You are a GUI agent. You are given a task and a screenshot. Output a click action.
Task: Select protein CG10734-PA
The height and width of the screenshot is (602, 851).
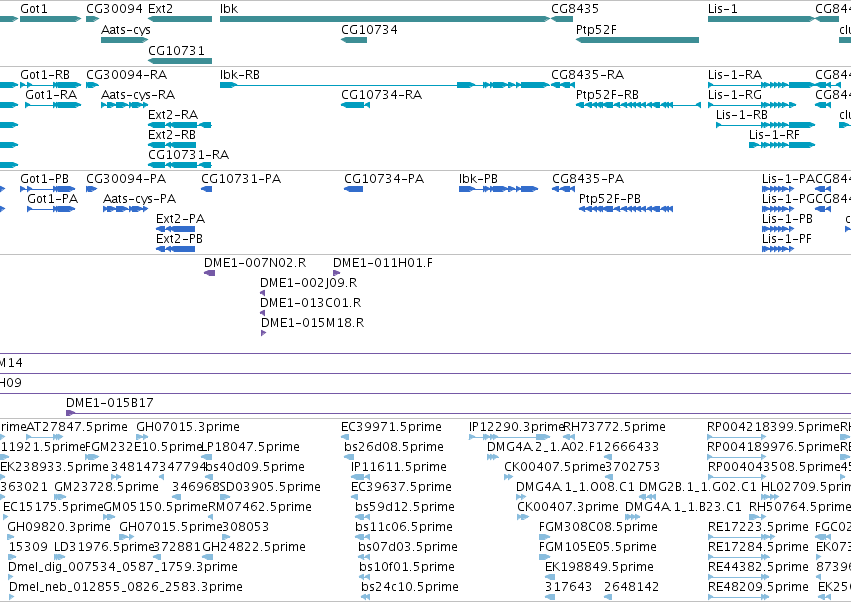(x=353, y=189)
